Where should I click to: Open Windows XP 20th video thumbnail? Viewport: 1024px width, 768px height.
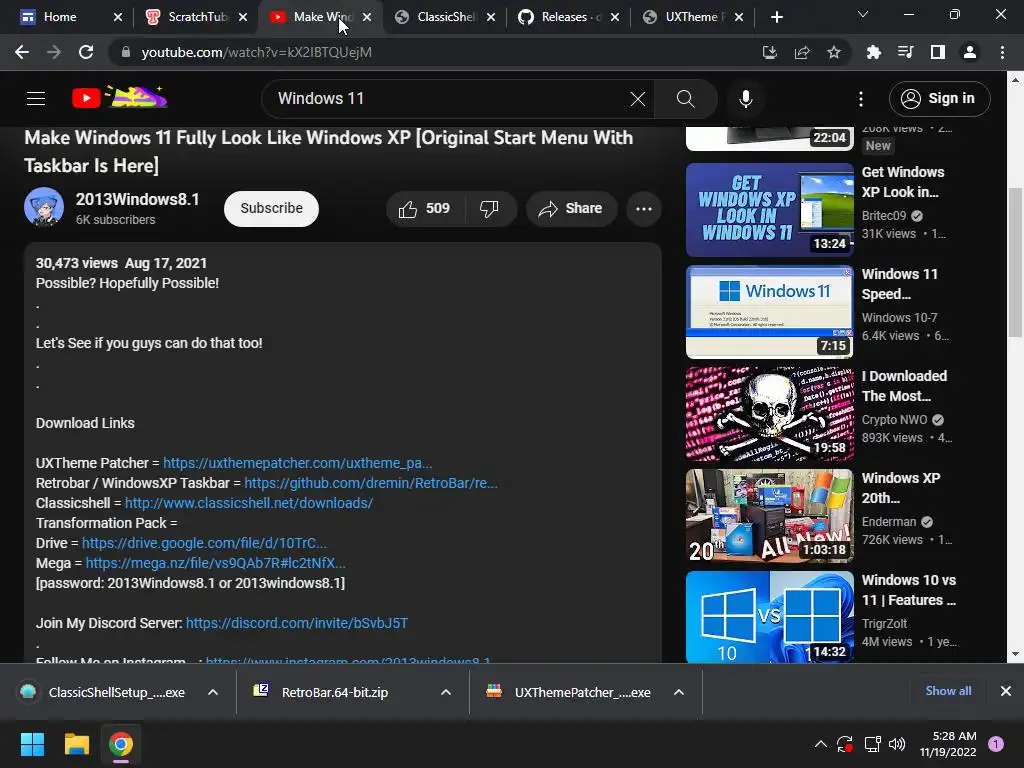pos(770,515)
